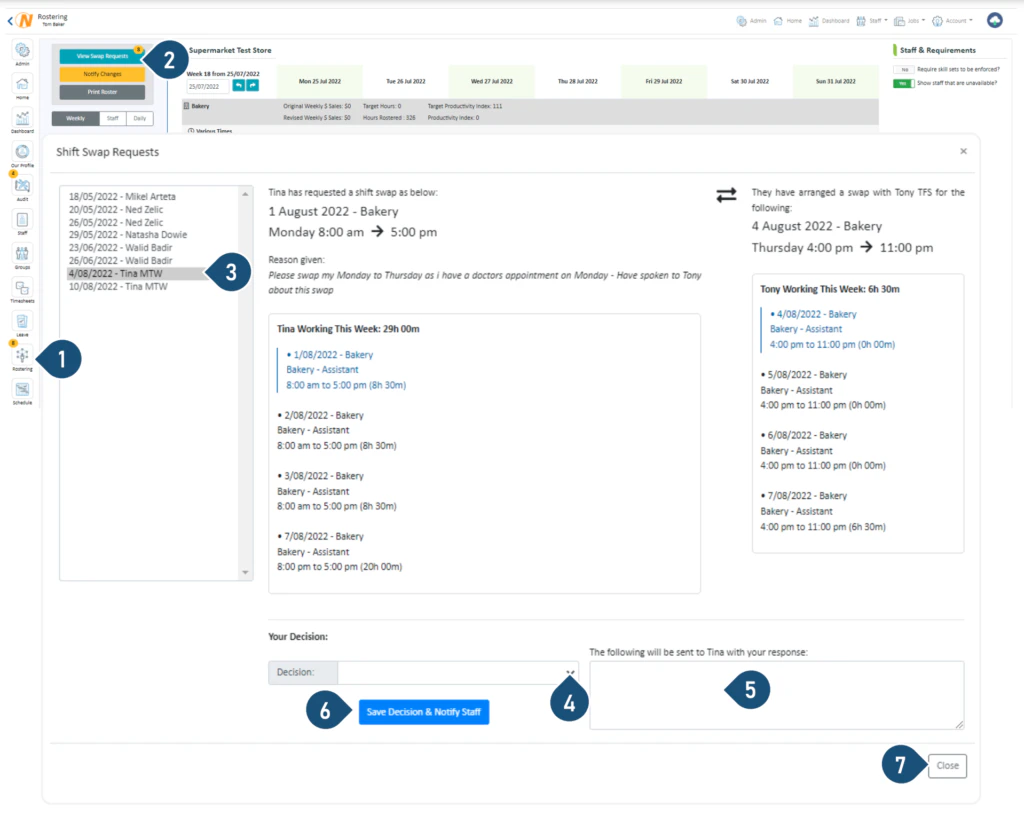
Task: Expand the Jobs menu in top navigation
Action: pyautogui.click(x=909, y=21)
